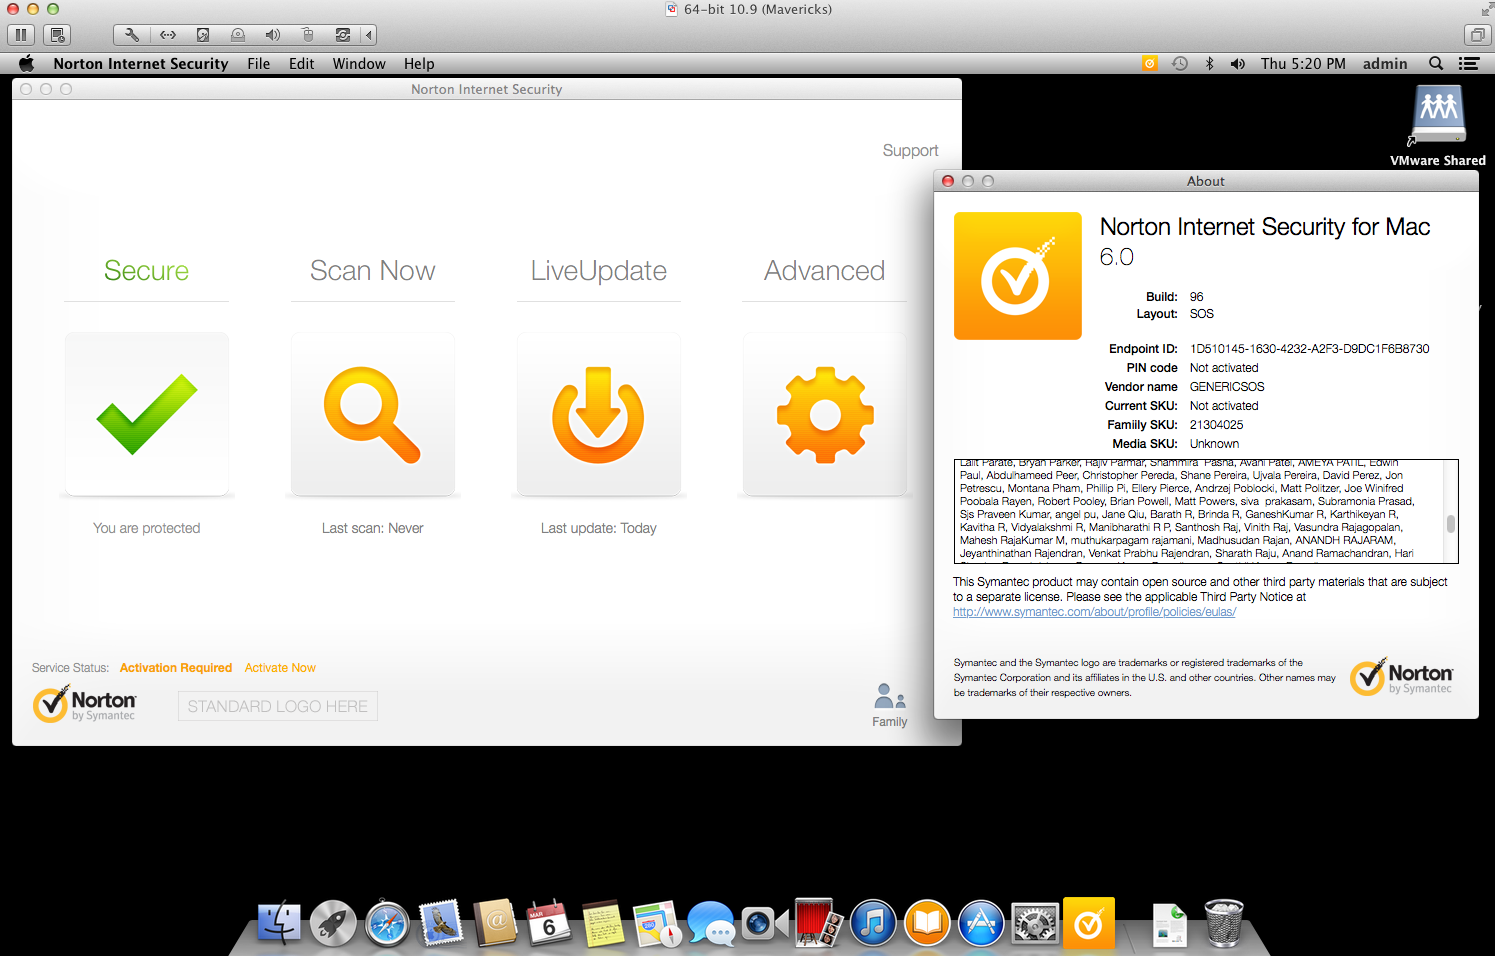Open Safari from the Dock
Viewport: 1495px width, 956px height.
tap(387, 923)
